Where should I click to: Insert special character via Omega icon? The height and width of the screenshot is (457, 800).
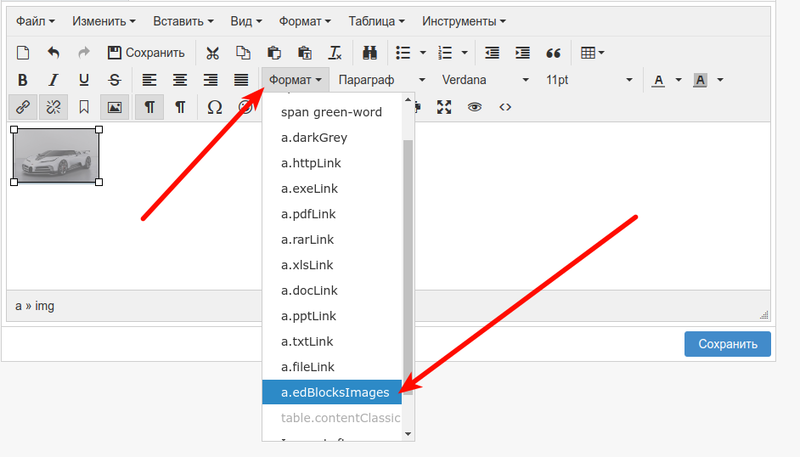click(215, 107)
